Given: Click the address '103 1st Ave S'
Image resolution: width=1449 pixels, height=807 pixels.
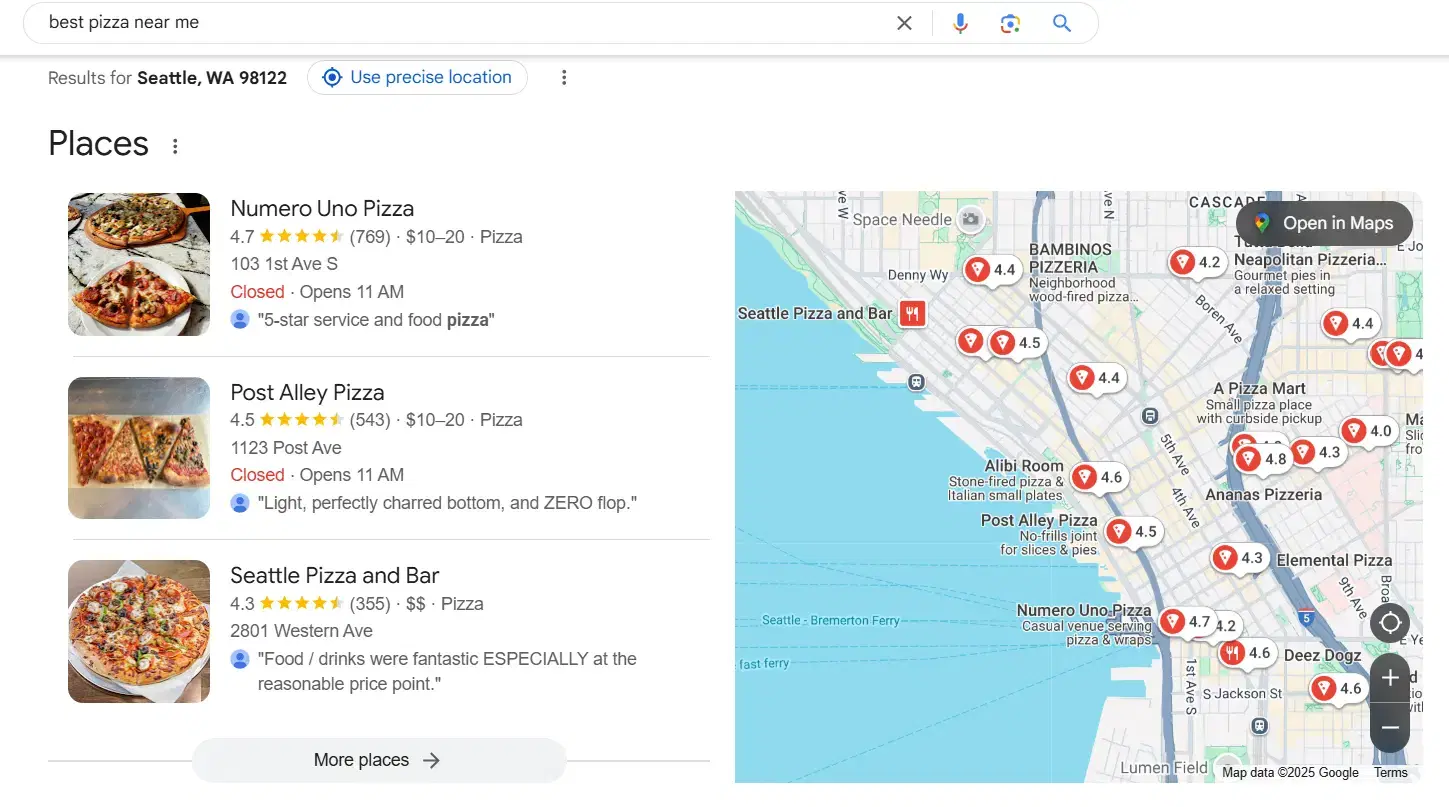Looking at the screenshot, I should pos(284,264).
